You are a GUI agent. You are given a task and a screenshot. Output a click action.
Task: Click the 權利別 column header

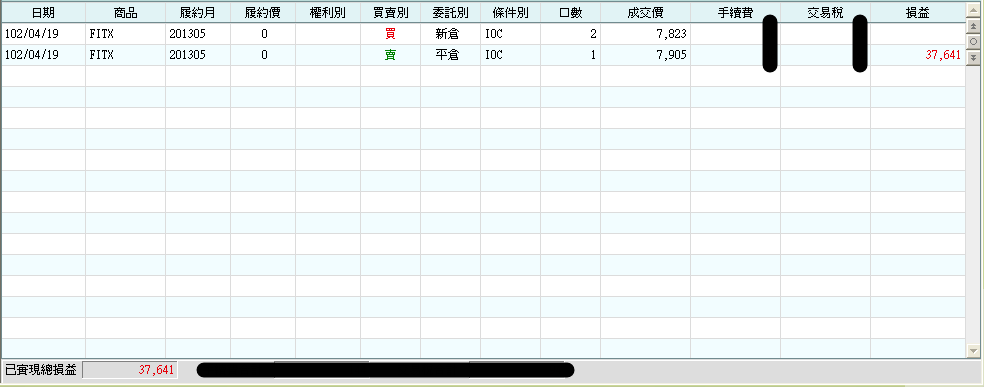328,13
